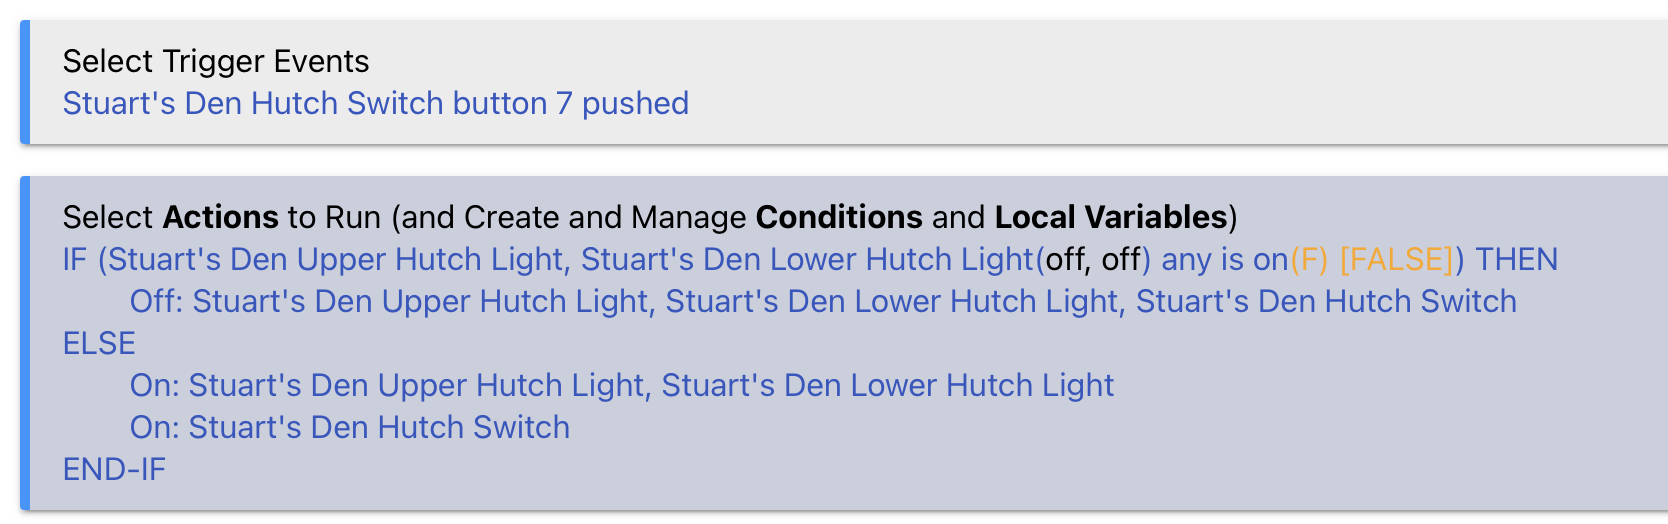Click the black (off, off) device states
This screenshot has width=1668, height=524.
click(x=1093, y=259)
